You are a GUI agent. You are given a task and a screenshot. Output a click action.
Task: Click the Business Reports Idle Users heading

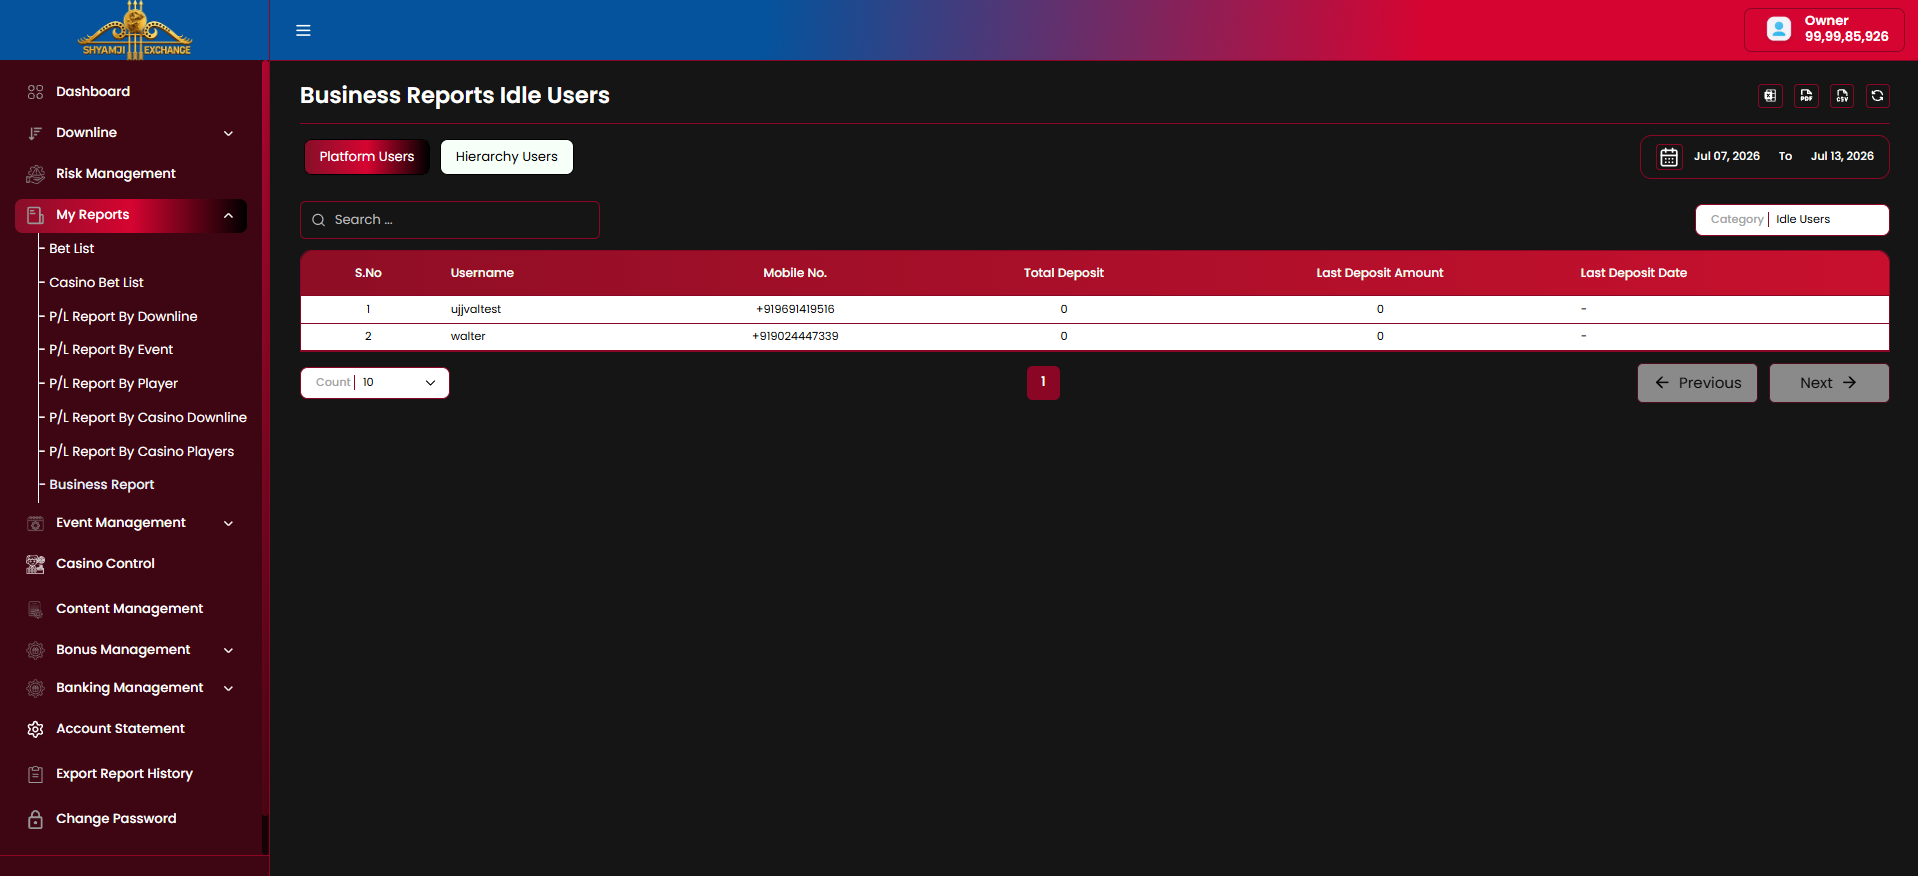click(455, 96)
